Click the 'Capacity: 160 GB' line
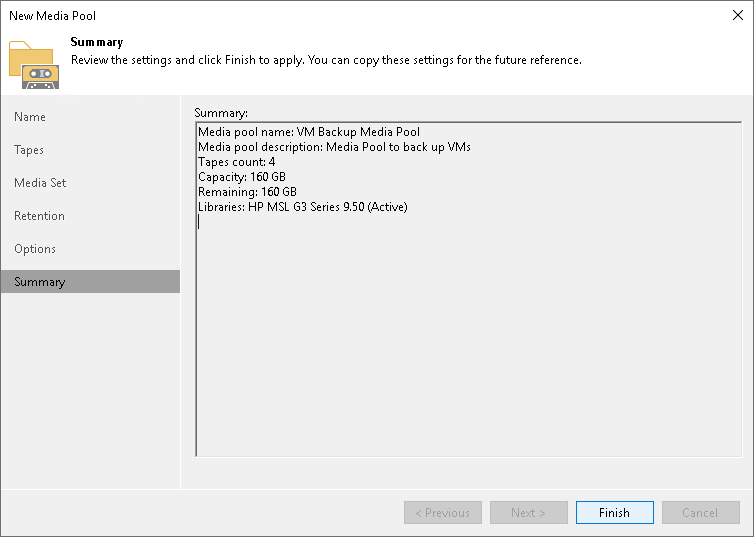The width and height of the screenshot is (754, 537). click(x=242, y=176)
